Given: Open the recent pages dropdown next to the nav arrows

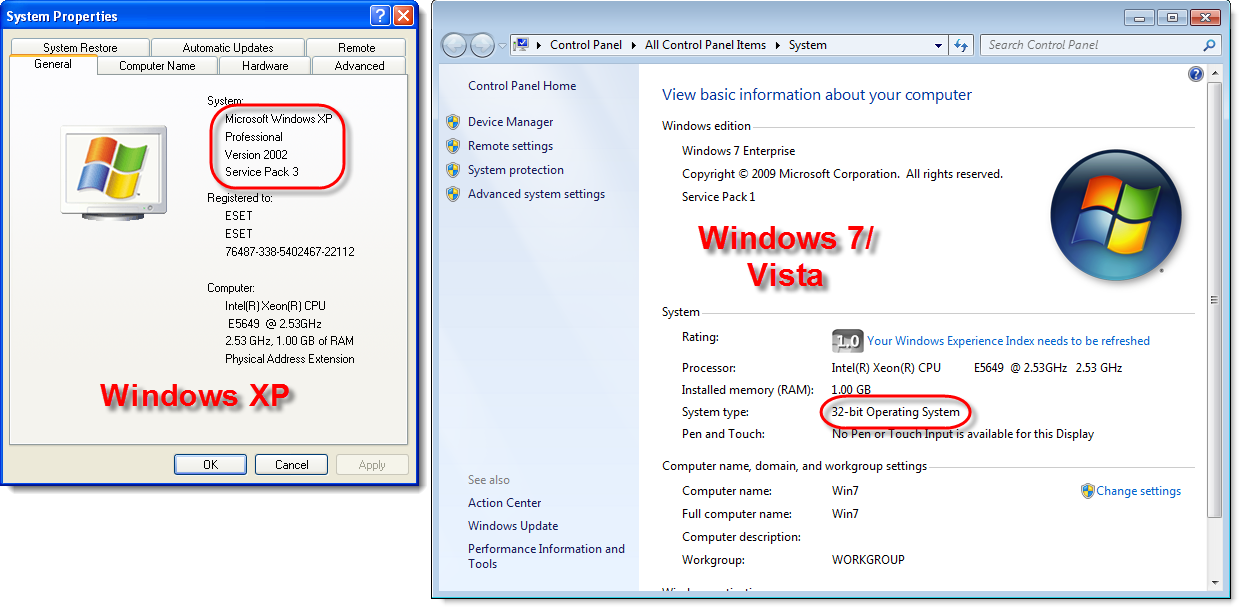Looking at the screenshot, I should 502,46.
